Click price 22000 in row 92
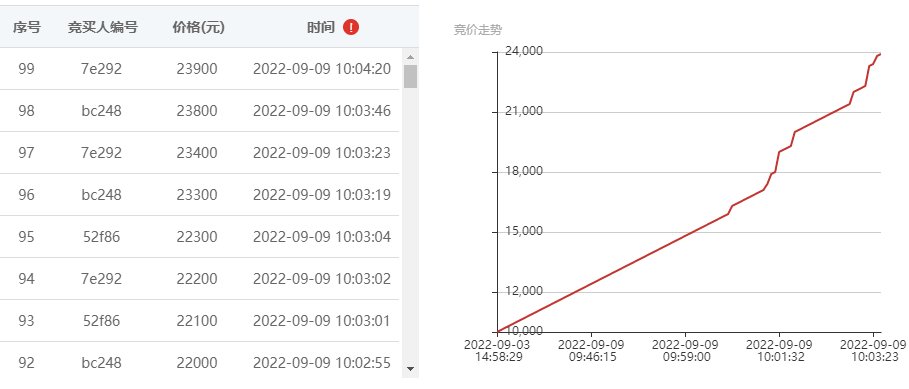909x389 pixels. (x=197, y=363)
